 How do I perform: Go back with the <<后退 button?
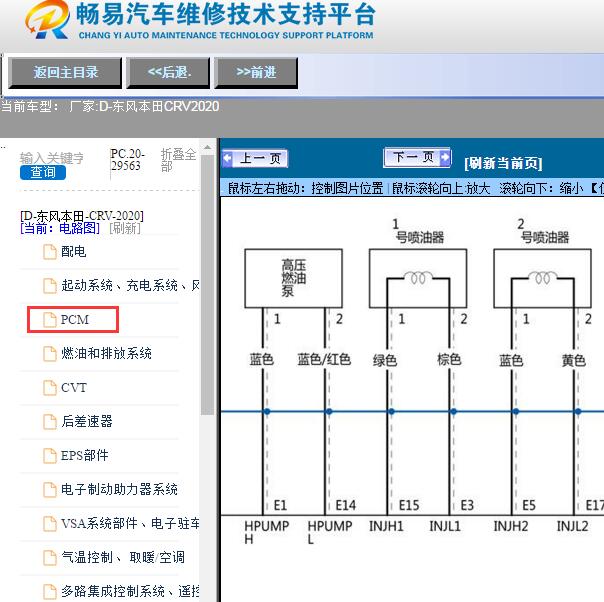pyautogui.click(x=168, y=73)
